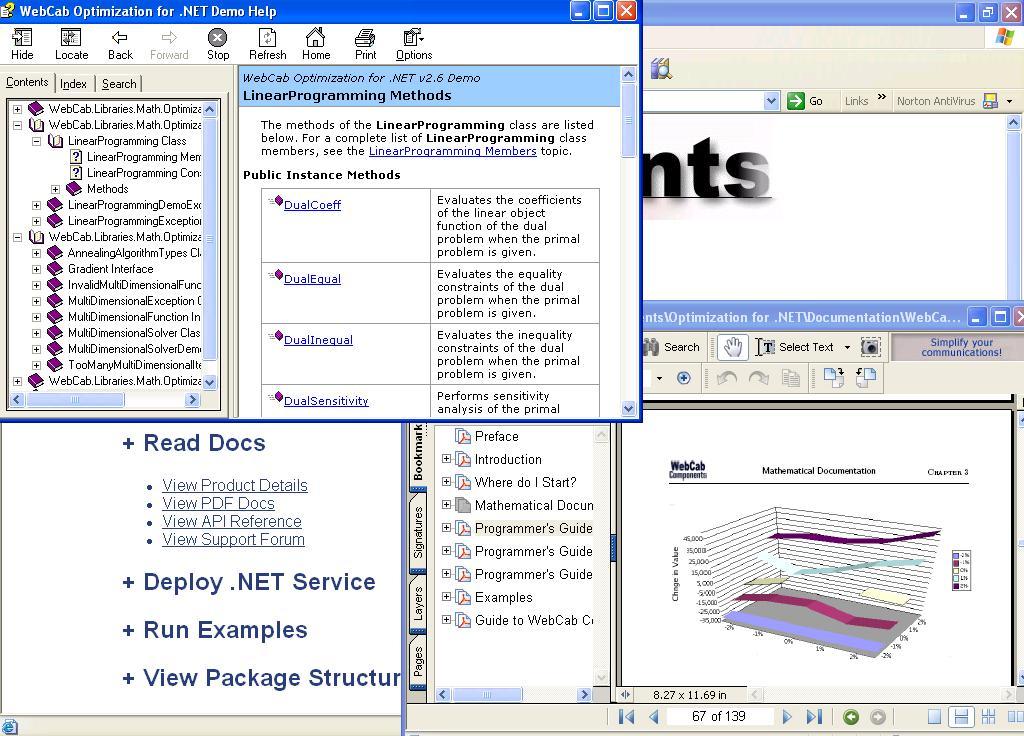This screenshot has height=736, width=1024.
Task: Click the Norton AntiVirus toolbar icon
Action: (991, 101)
